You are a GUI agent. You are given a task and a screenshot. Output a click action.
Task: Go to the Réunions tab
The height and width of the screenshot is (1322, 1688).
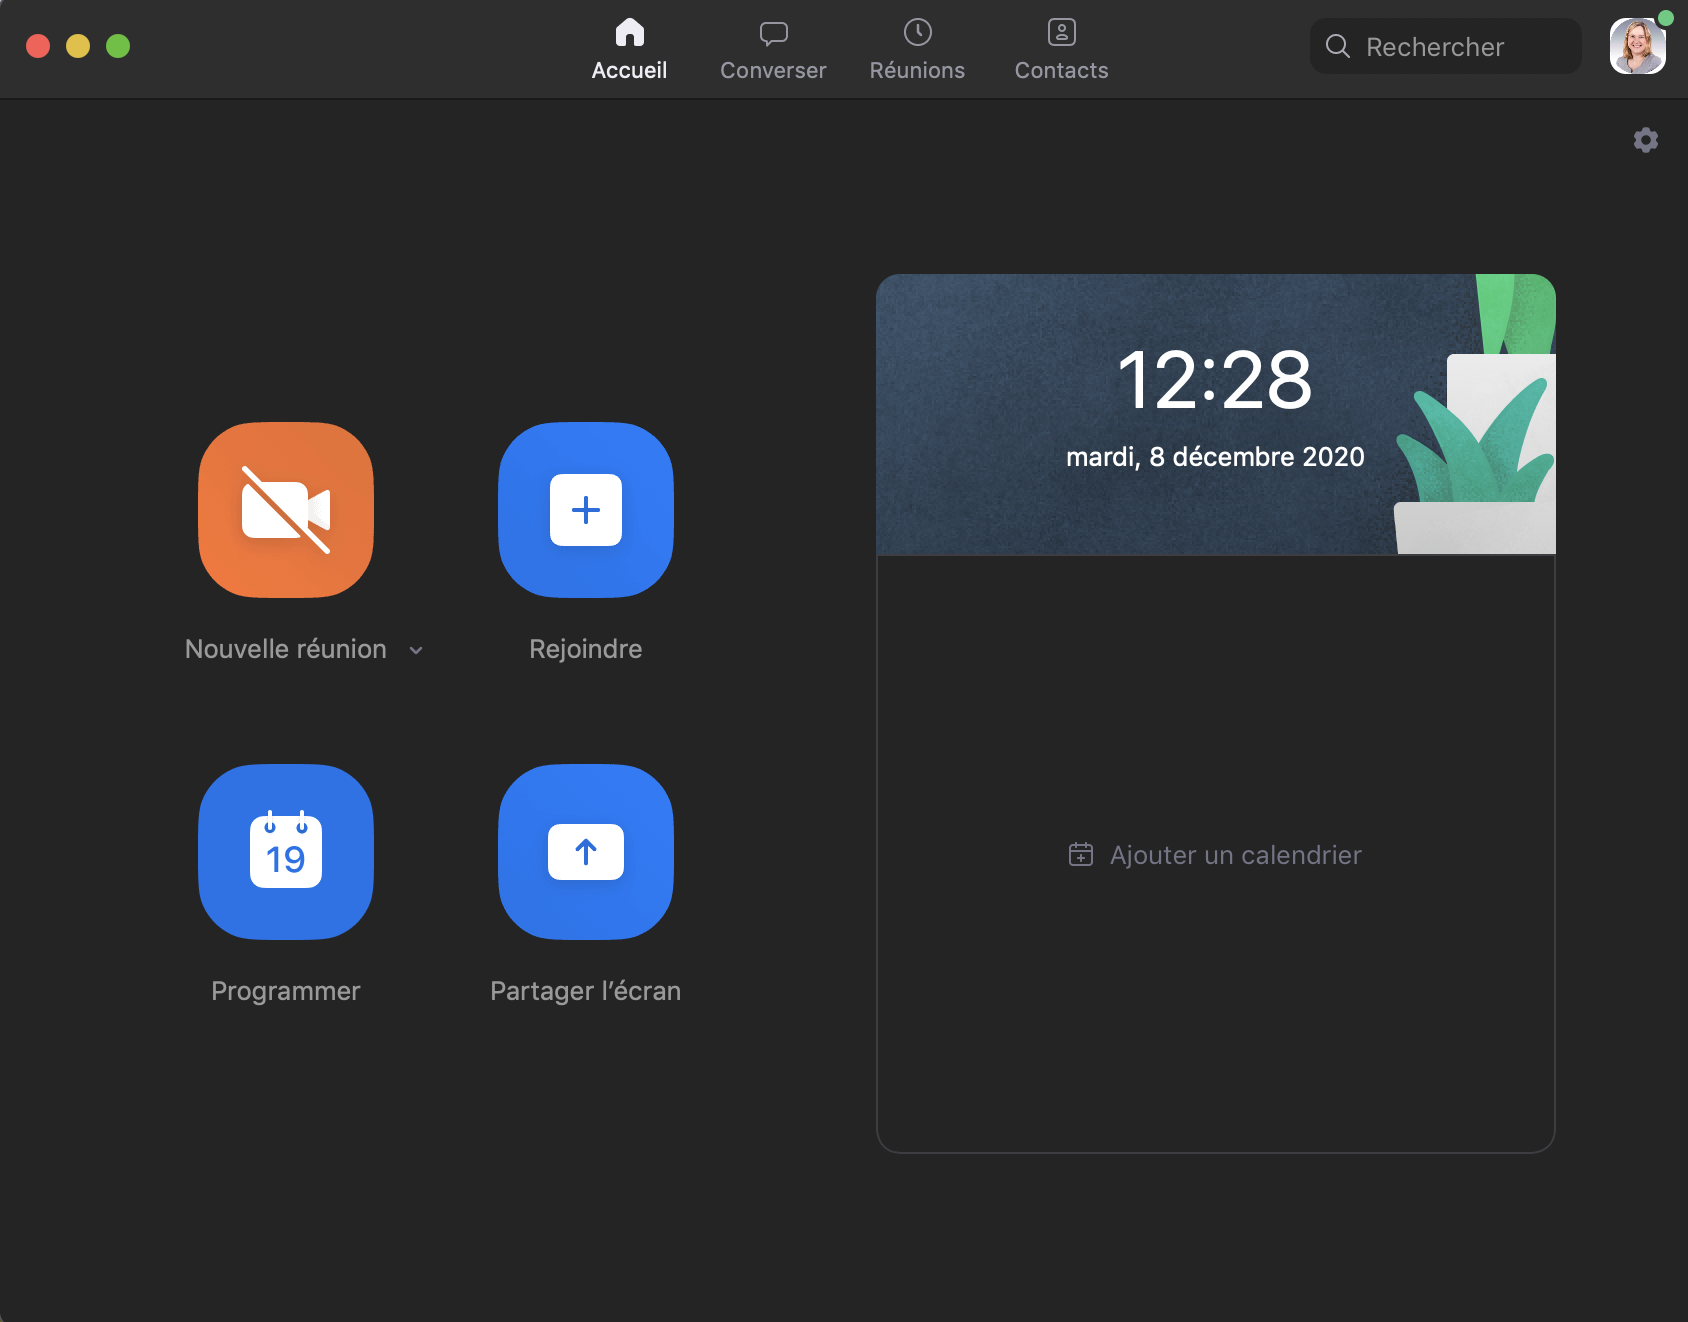(917, 49)
